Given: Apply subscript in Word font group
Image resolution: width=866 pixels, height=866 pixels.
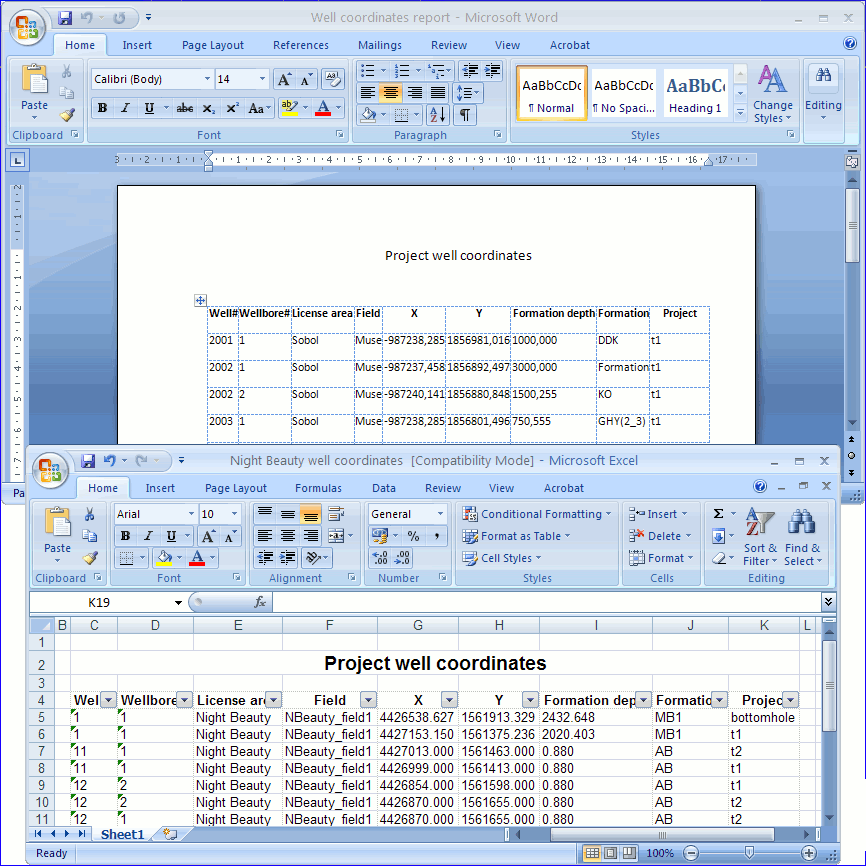Looking at the screenshot, I should [208, 108].
